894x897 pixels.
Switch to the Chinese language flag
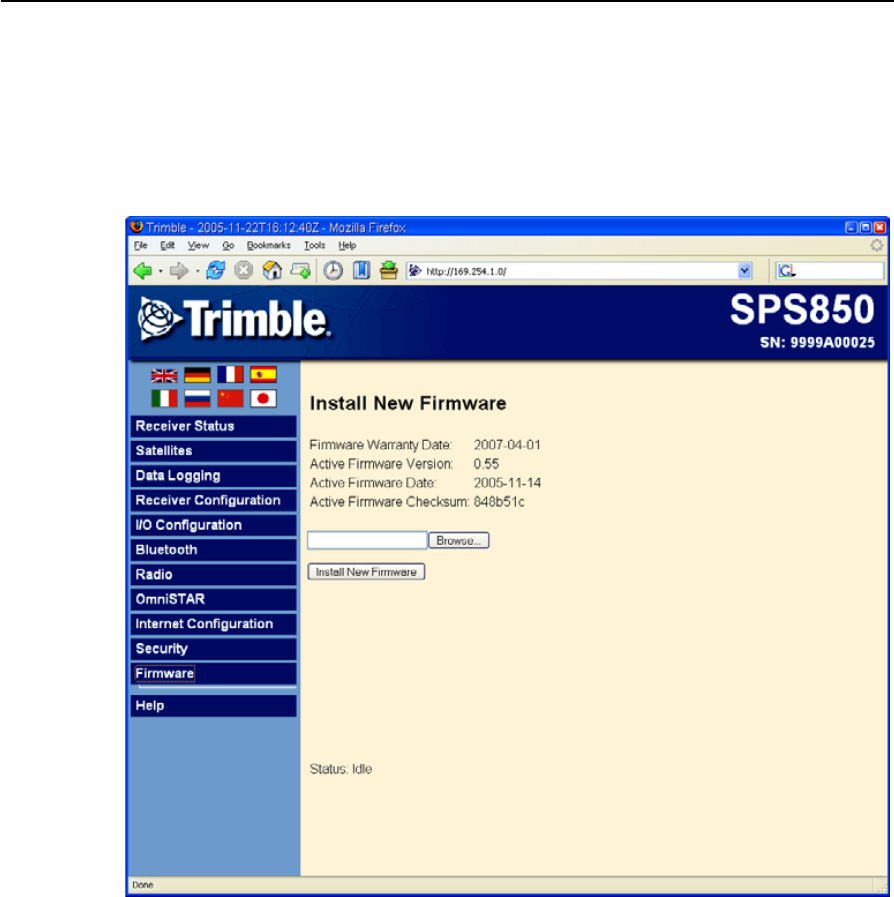pyautogui.click(x=231, y=399)
